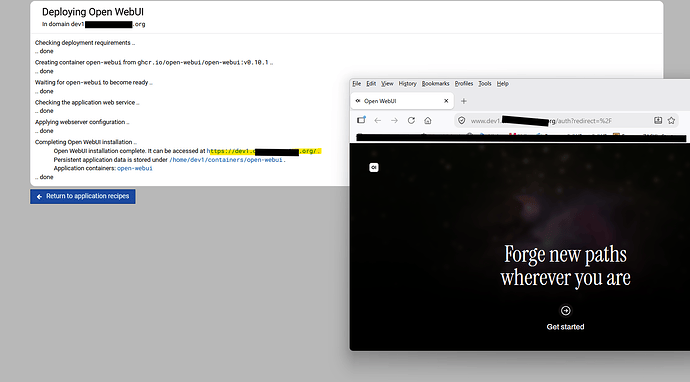Click the Creating container open-webui line
This screenshot has height=382, width=690.
point(154,62)
